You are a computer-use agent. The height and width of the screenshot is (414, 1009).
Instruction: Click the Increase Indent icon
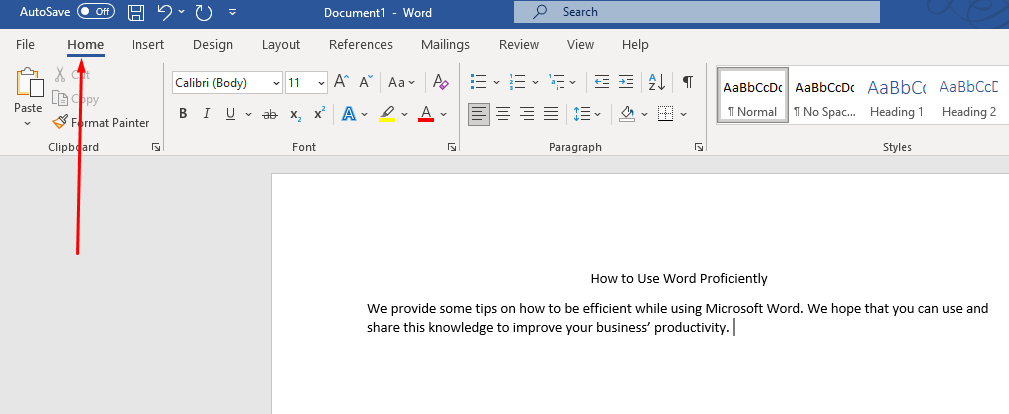click(626, 82)
